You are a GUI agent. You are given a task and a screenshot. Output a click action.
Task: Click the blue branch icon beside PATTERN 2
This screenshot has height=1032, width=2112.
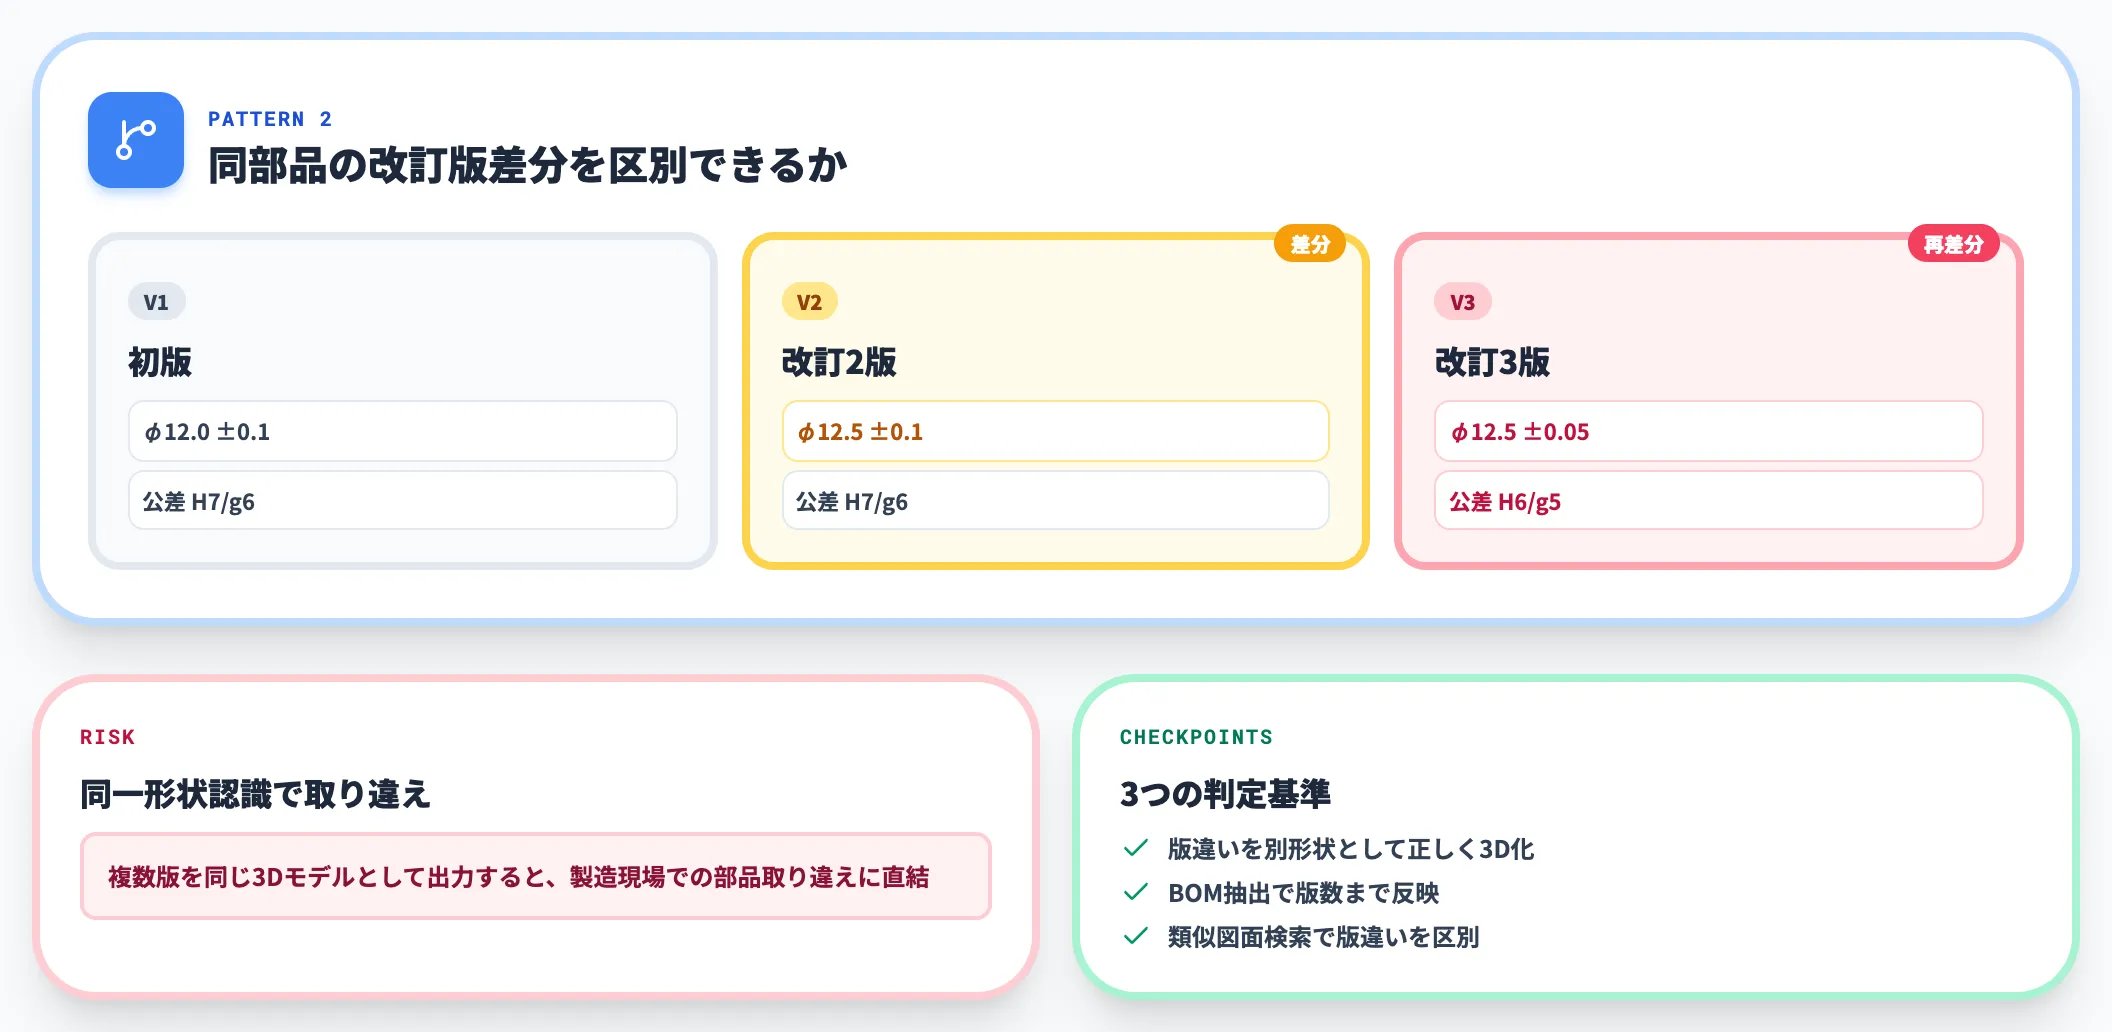136,140
